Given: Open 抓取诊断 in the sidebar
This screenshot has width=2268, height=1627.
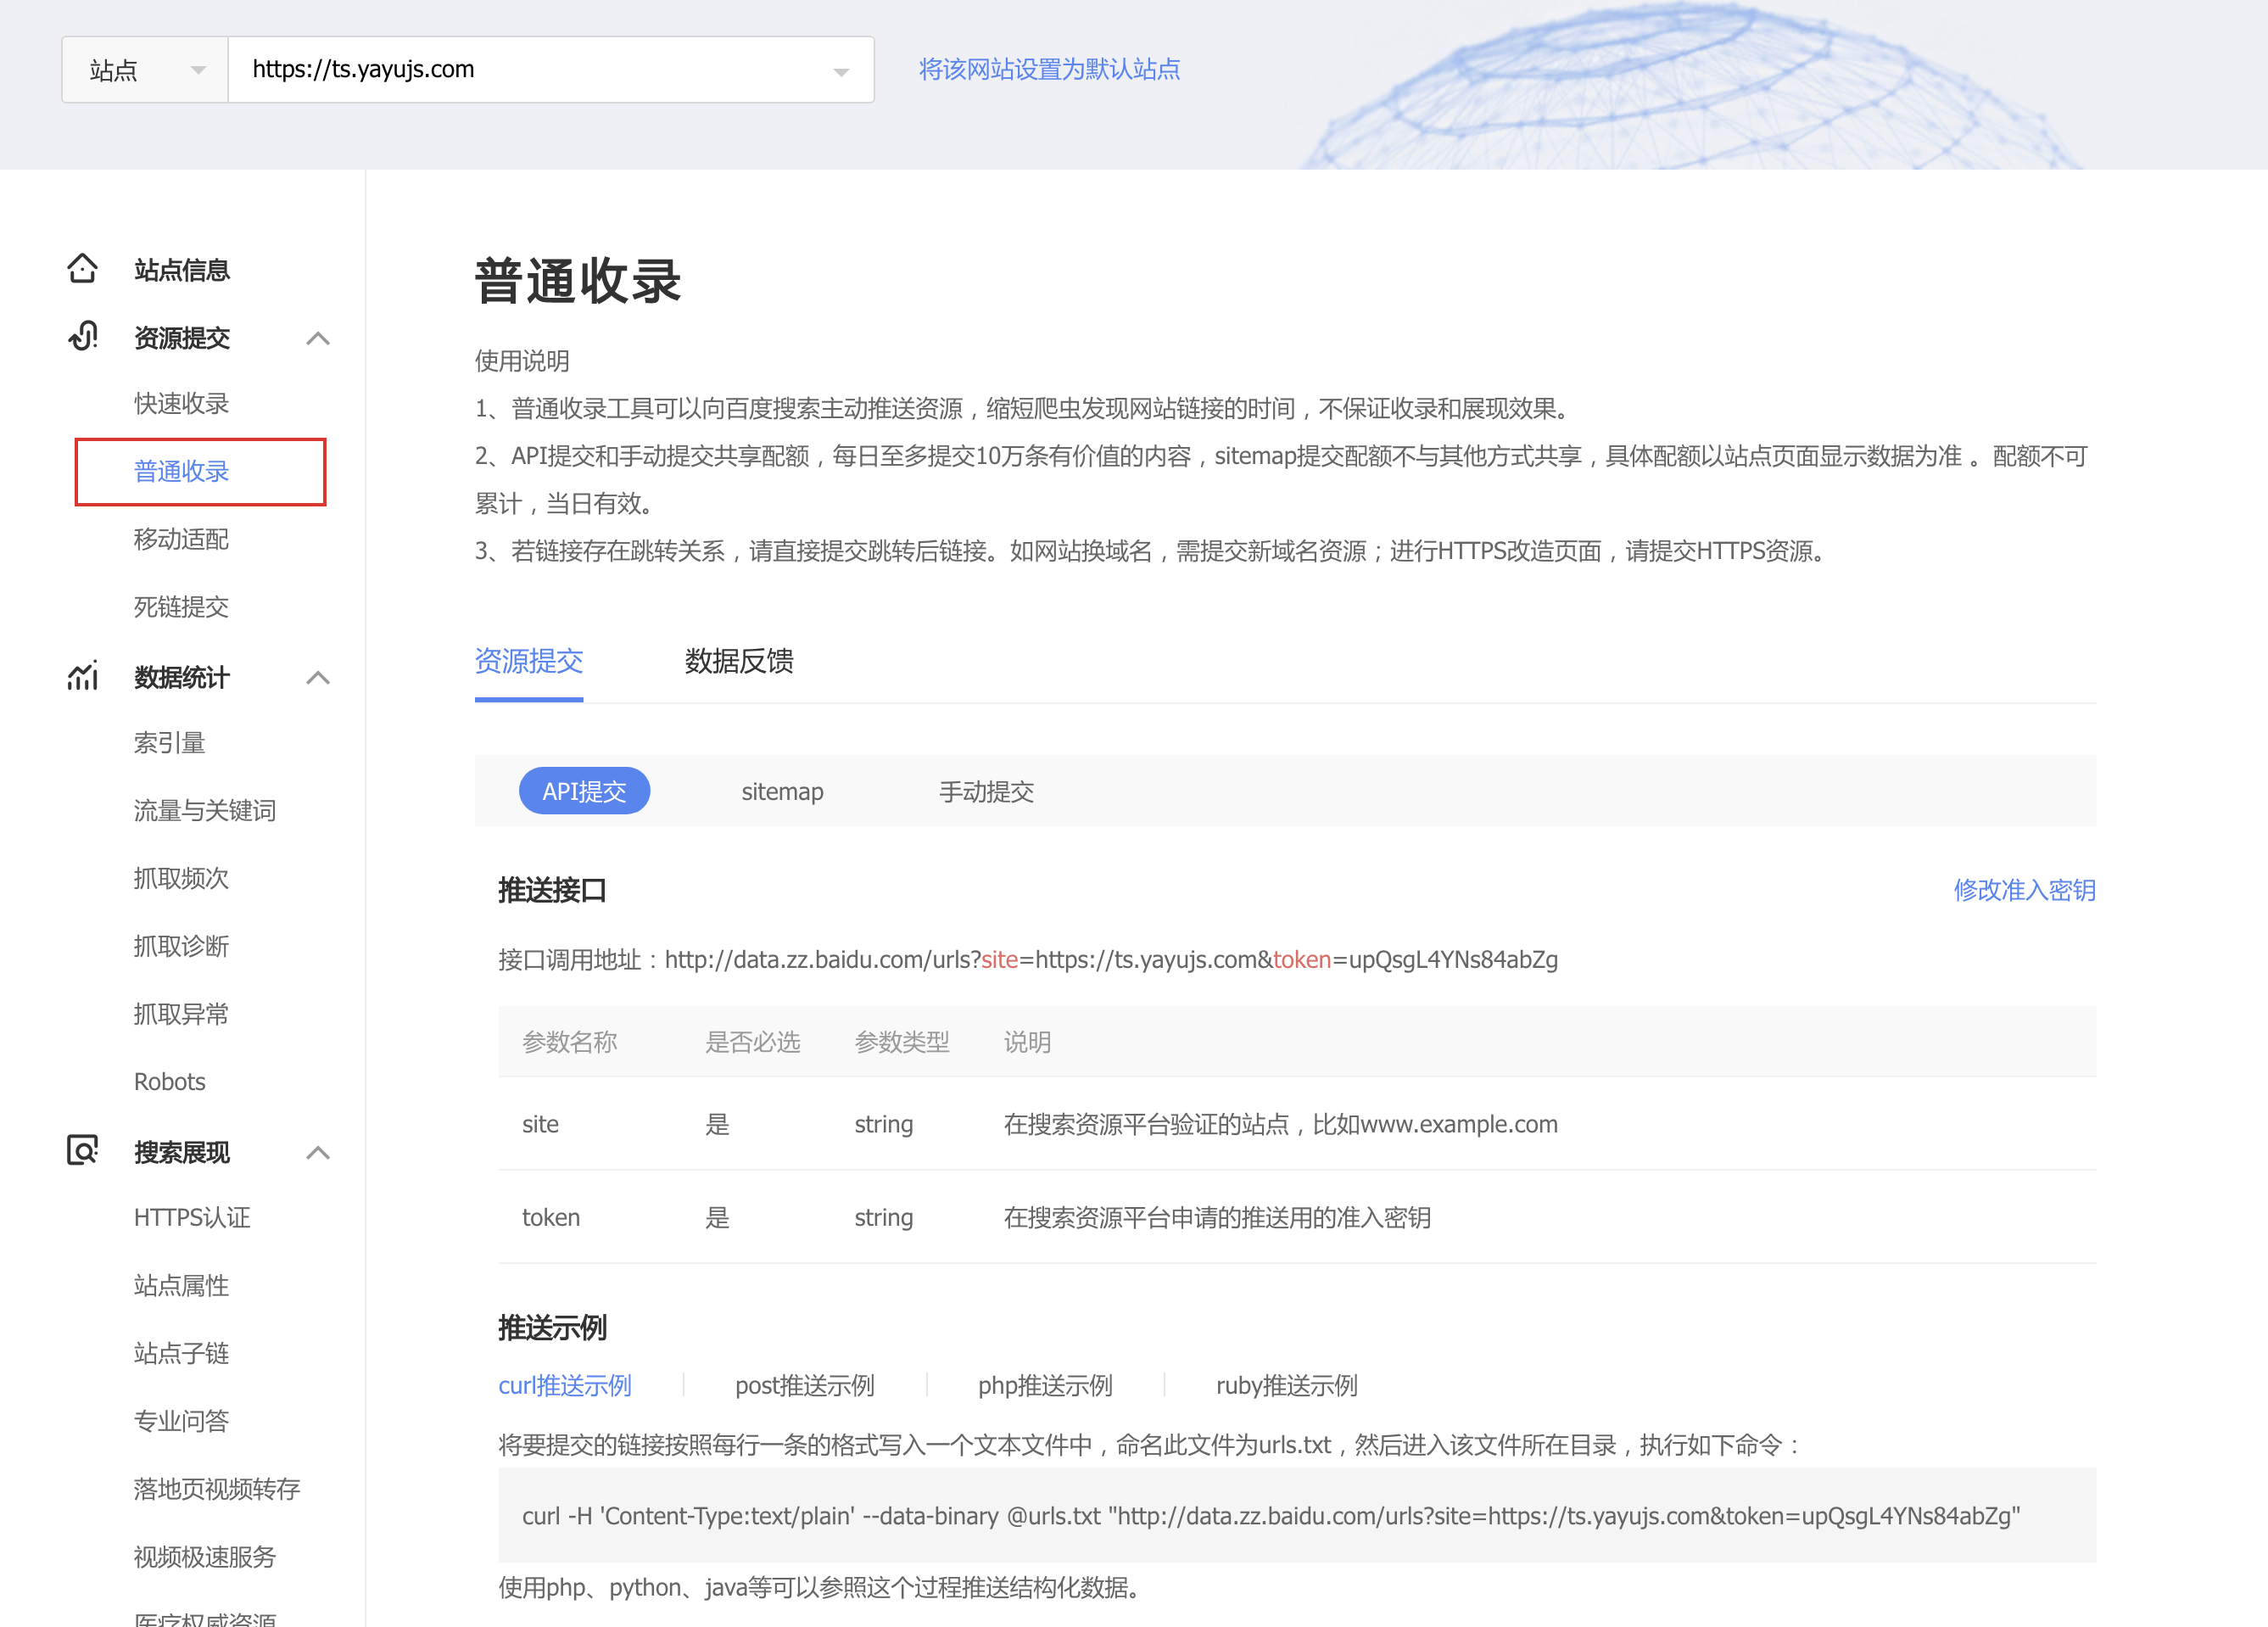Looking at the screenshot, I should coord(181,946).
